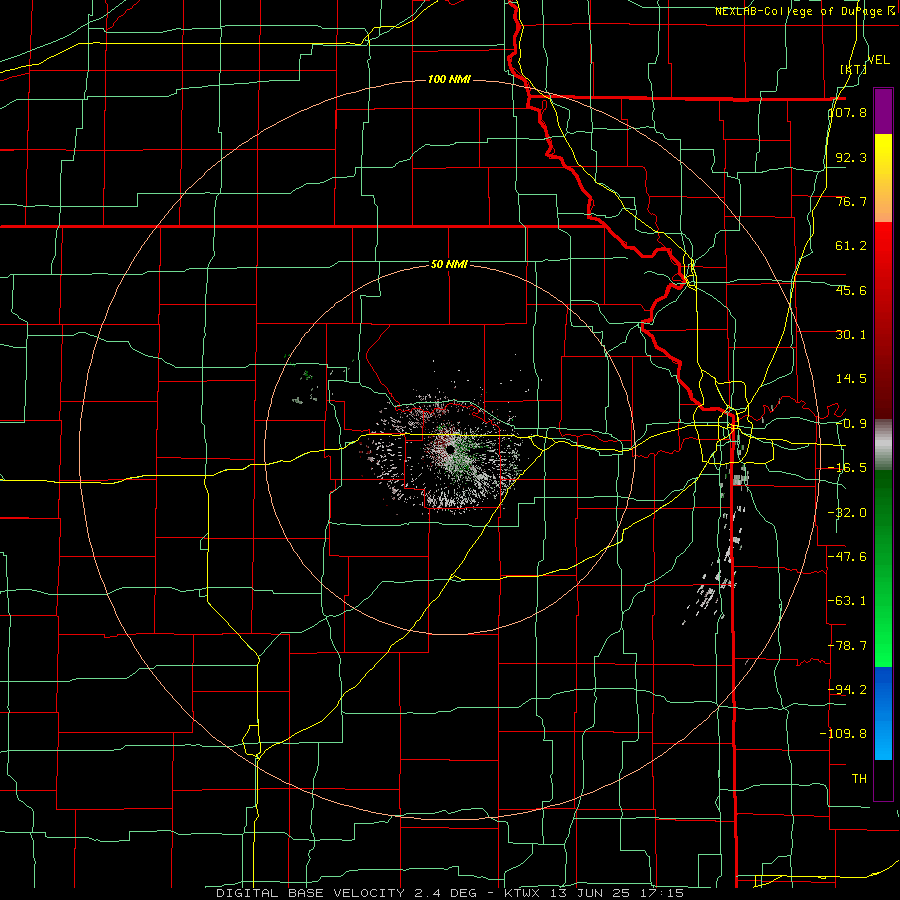Click the VEL legend title
Image resolution: width=900 pixels, height=900 pixels.
(x=879, y=60)
